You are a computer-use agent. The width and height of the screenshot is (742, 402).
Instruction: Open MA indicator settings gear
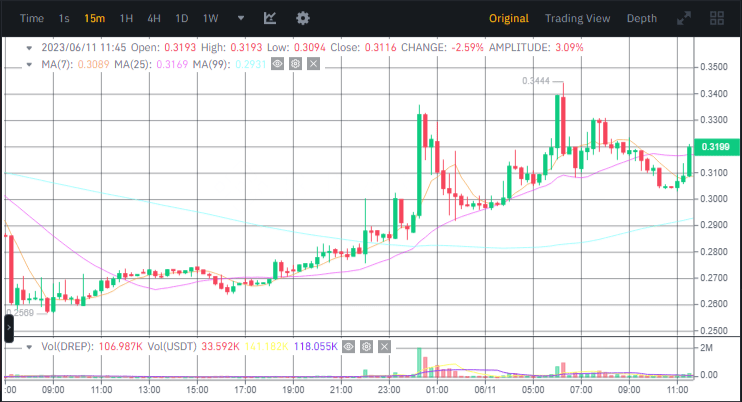(295, 64)
